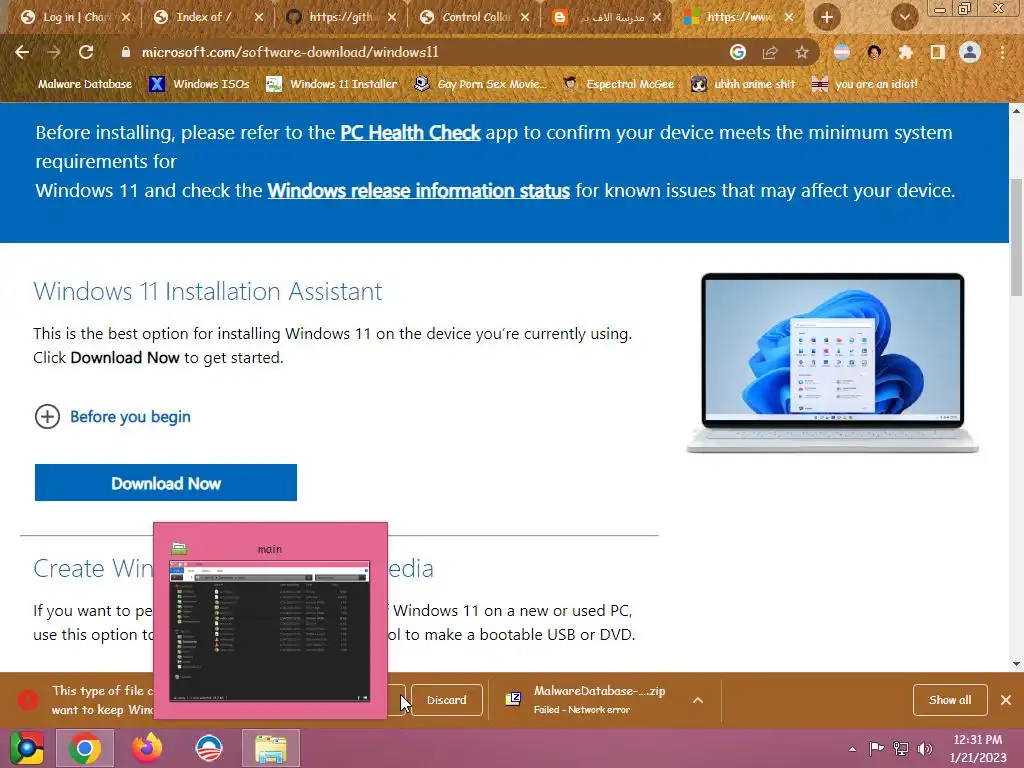1024x768 pixels.
Task: Click the taskbar clock and date
Action: coord(978,748)
